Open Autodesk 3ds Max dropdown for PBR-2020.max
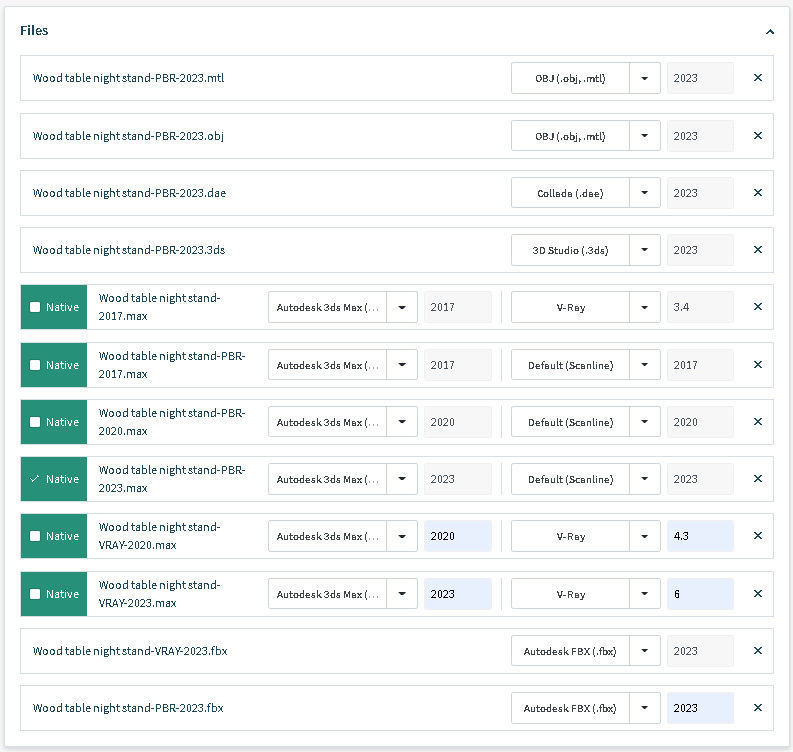Image resolution: width=793 pixels, height=752 pixels. click(x=402, y=422)
